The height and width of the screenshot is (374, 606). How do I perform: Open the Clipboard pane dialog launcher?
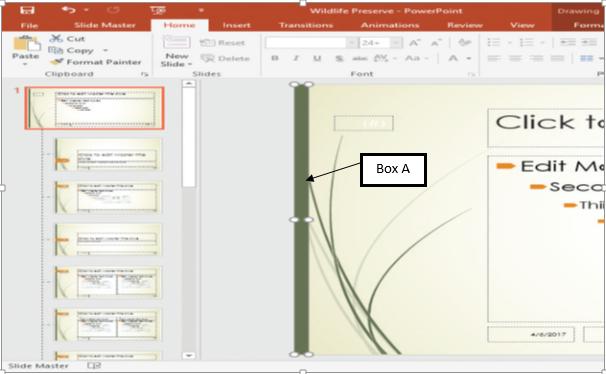145,74
